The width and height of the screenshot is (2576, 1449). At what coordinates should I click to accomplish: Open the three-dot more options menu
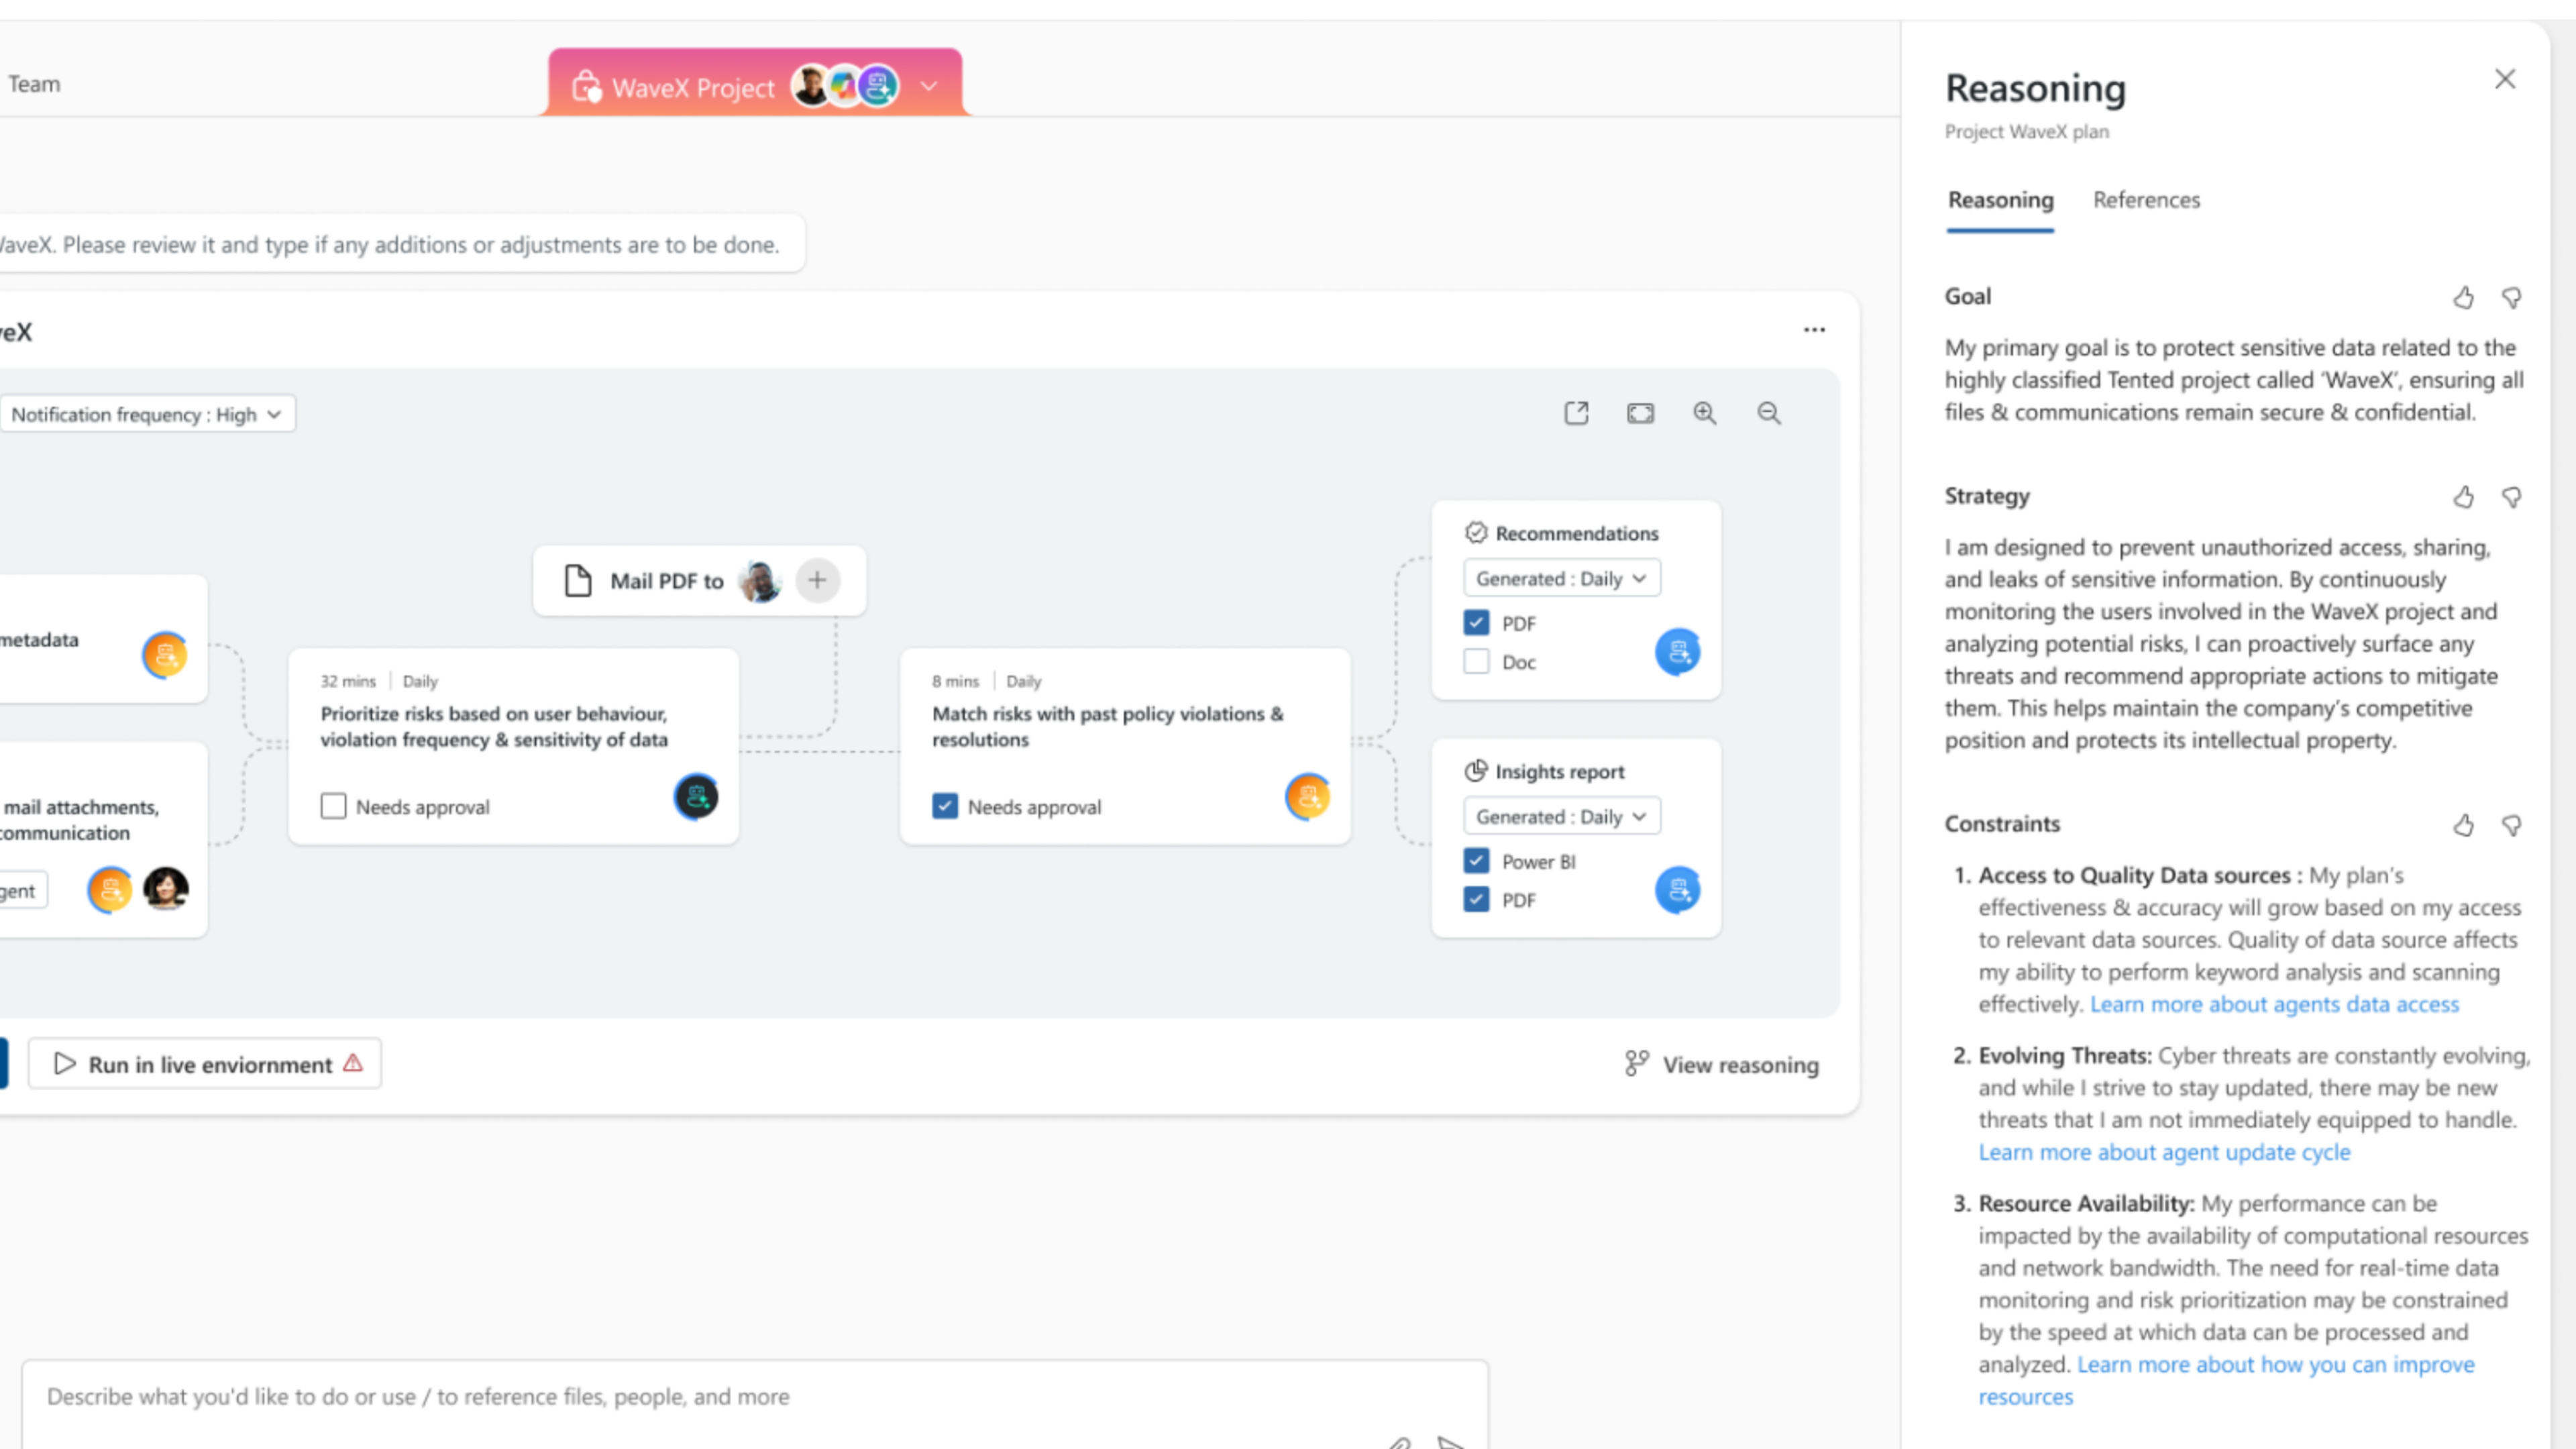[1814, 330]
